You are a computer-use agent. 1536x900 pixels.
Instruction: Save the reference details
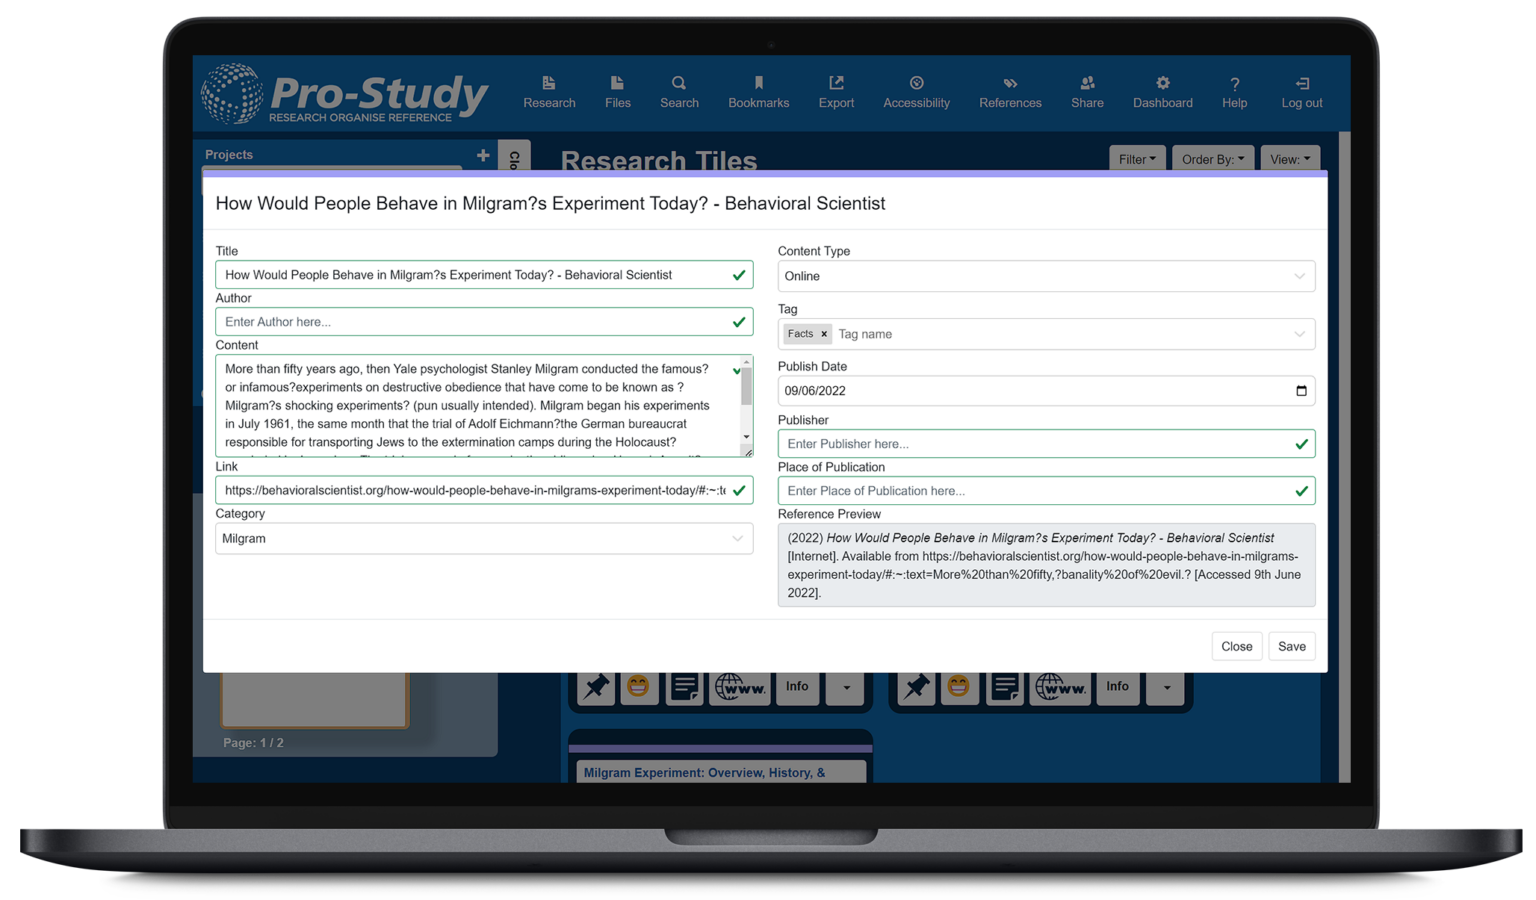[1291, 646]
